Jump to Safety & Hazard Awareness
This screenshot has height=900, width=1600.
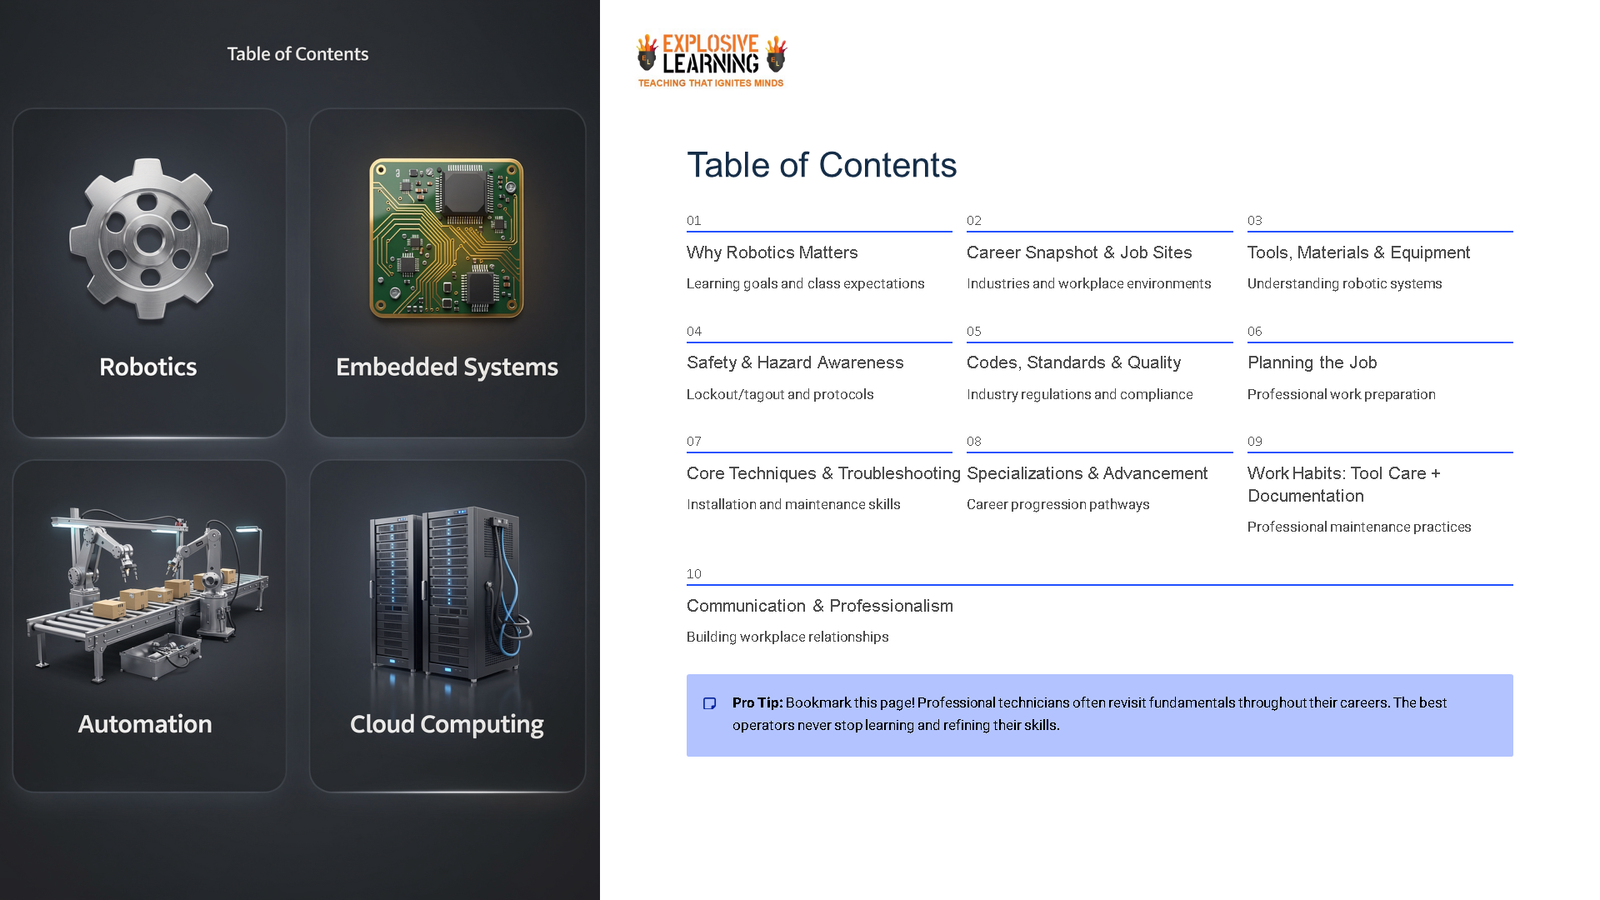[794, 363]
